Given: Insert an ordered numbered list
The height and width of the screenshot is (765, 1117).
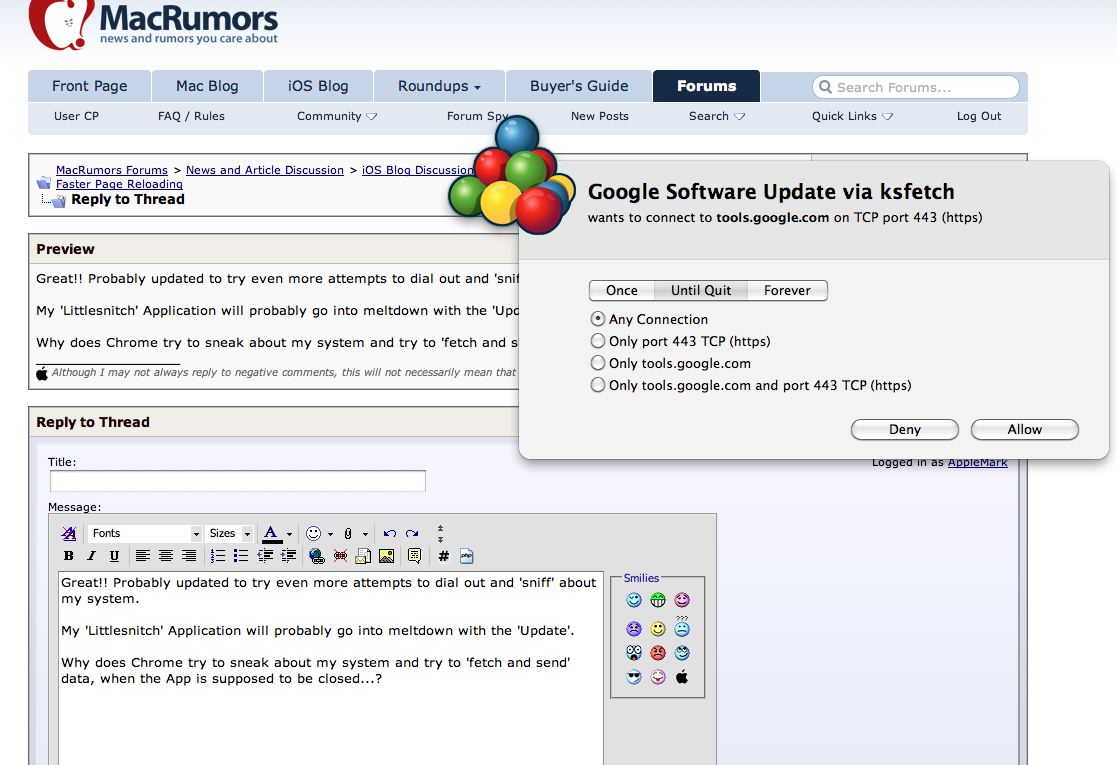Looking at the screenshot, I should 218,556.
